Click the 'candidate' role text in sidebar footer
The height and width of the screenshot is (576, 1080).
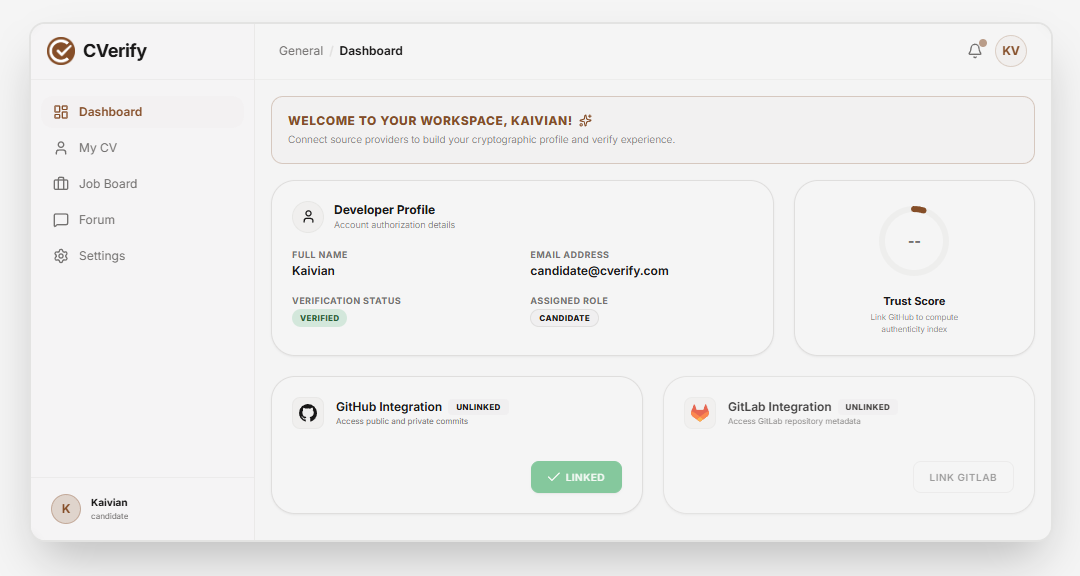[110, 516]
